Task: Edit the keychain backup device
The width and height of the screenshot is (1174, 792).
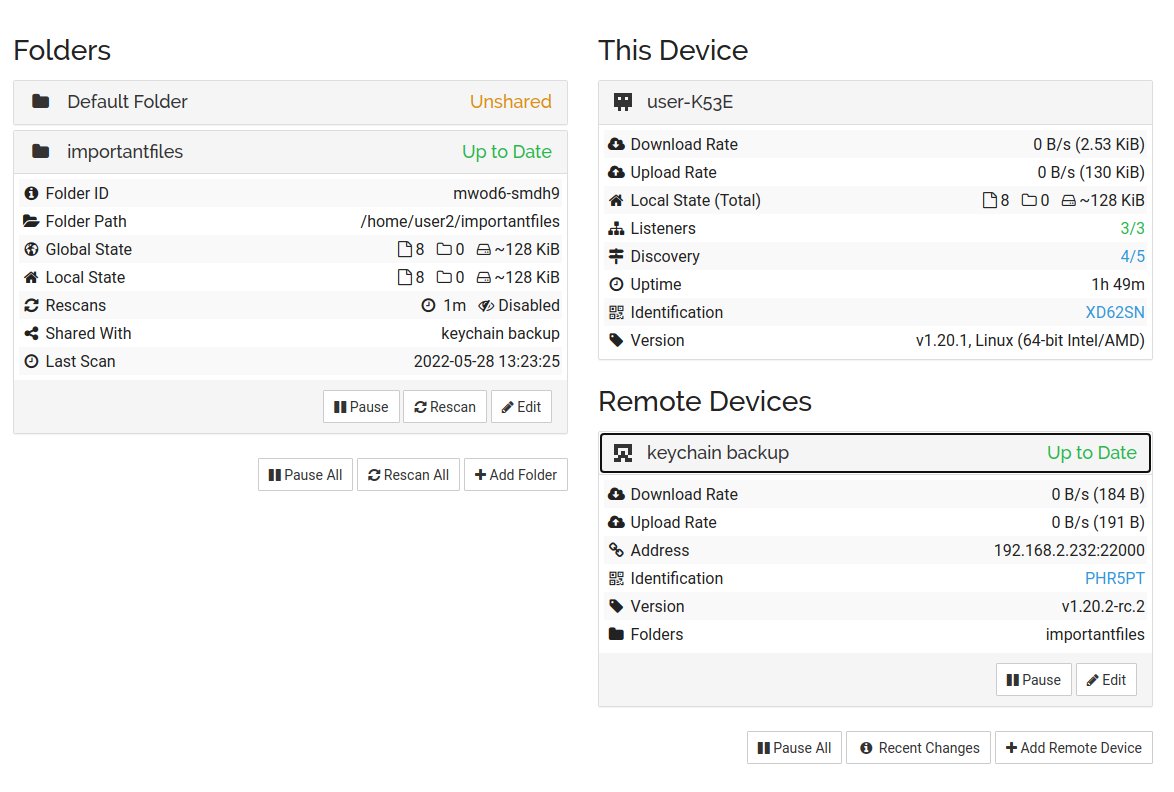Action: point(1106,680)
